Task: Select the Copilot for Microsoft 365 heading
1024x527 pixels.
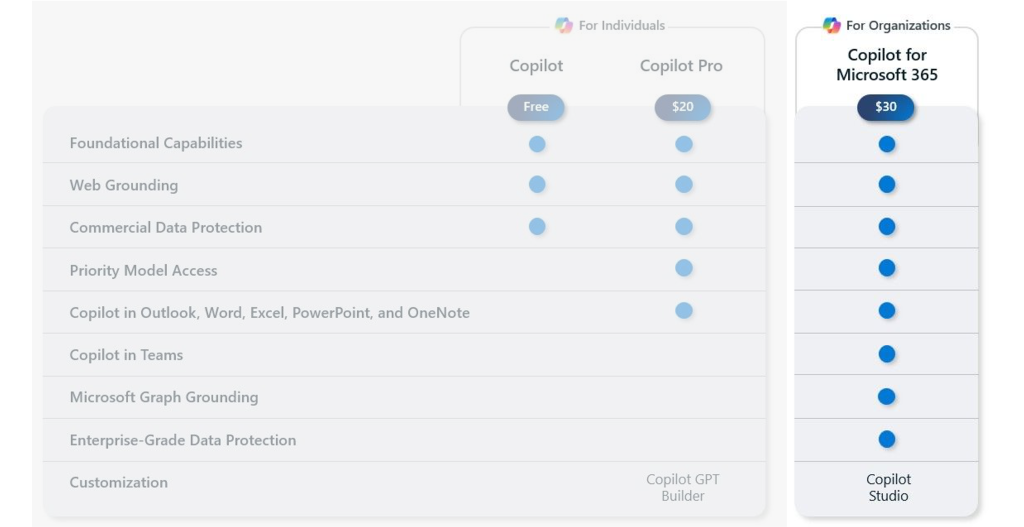Action: coord(887,65)
